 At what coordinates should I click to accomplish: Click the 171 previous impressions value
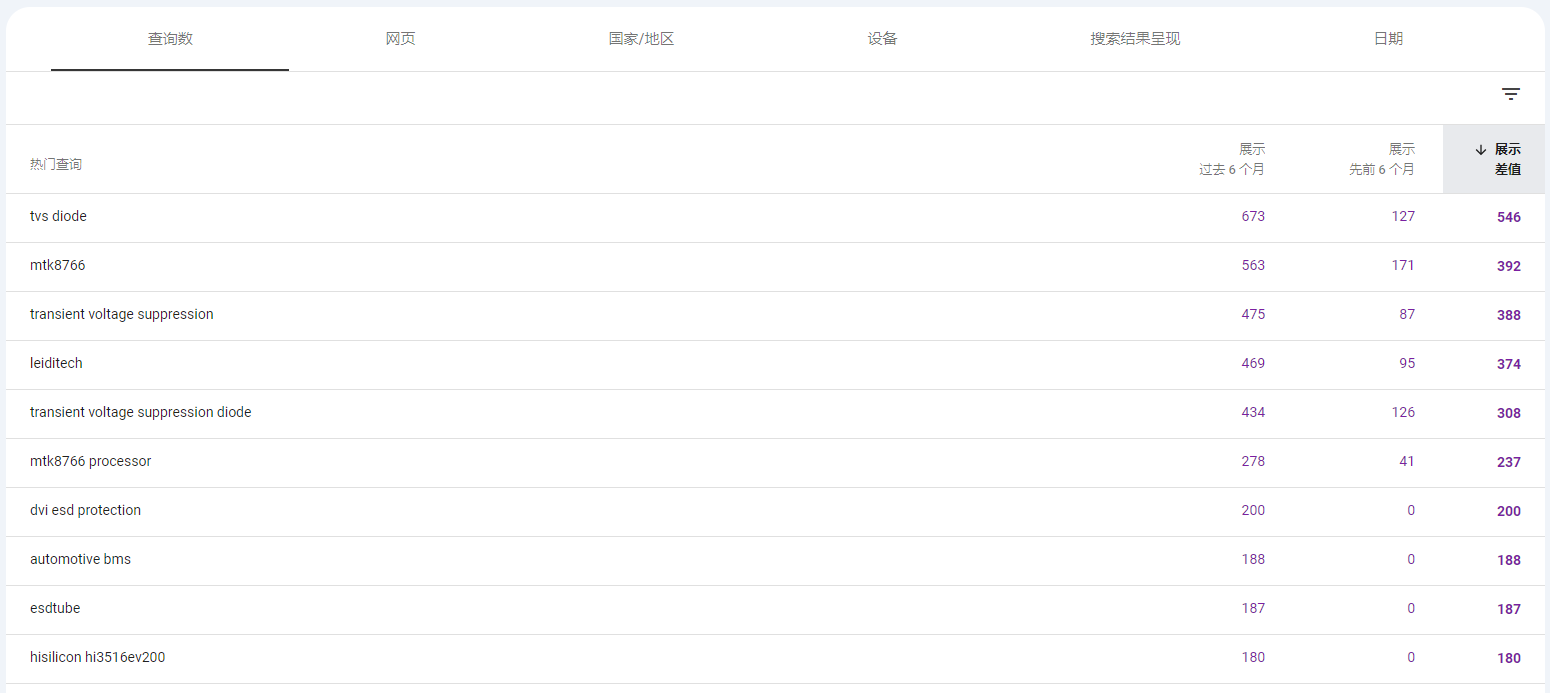[1403, 265]
